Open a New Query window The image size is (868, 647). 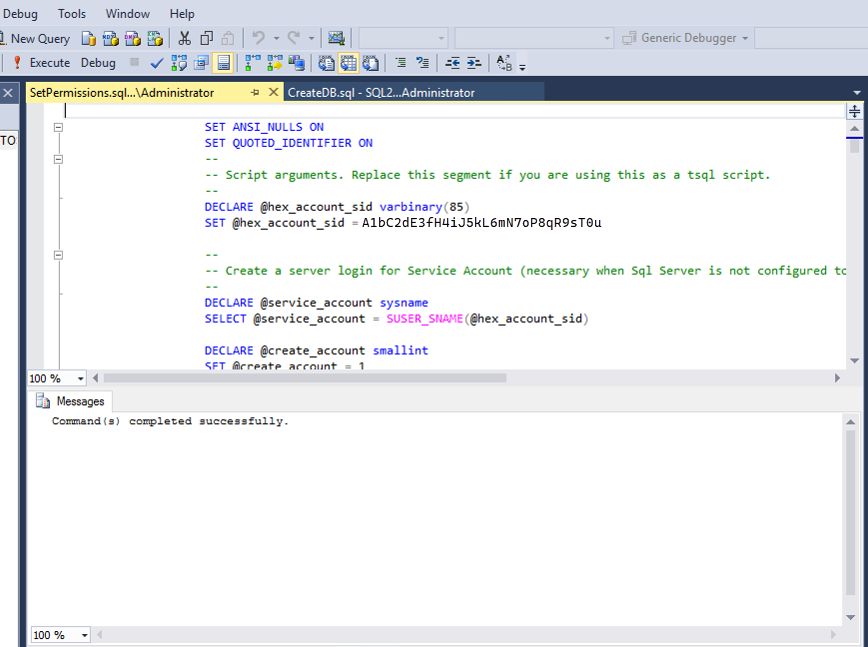click(x=42, y=38)
